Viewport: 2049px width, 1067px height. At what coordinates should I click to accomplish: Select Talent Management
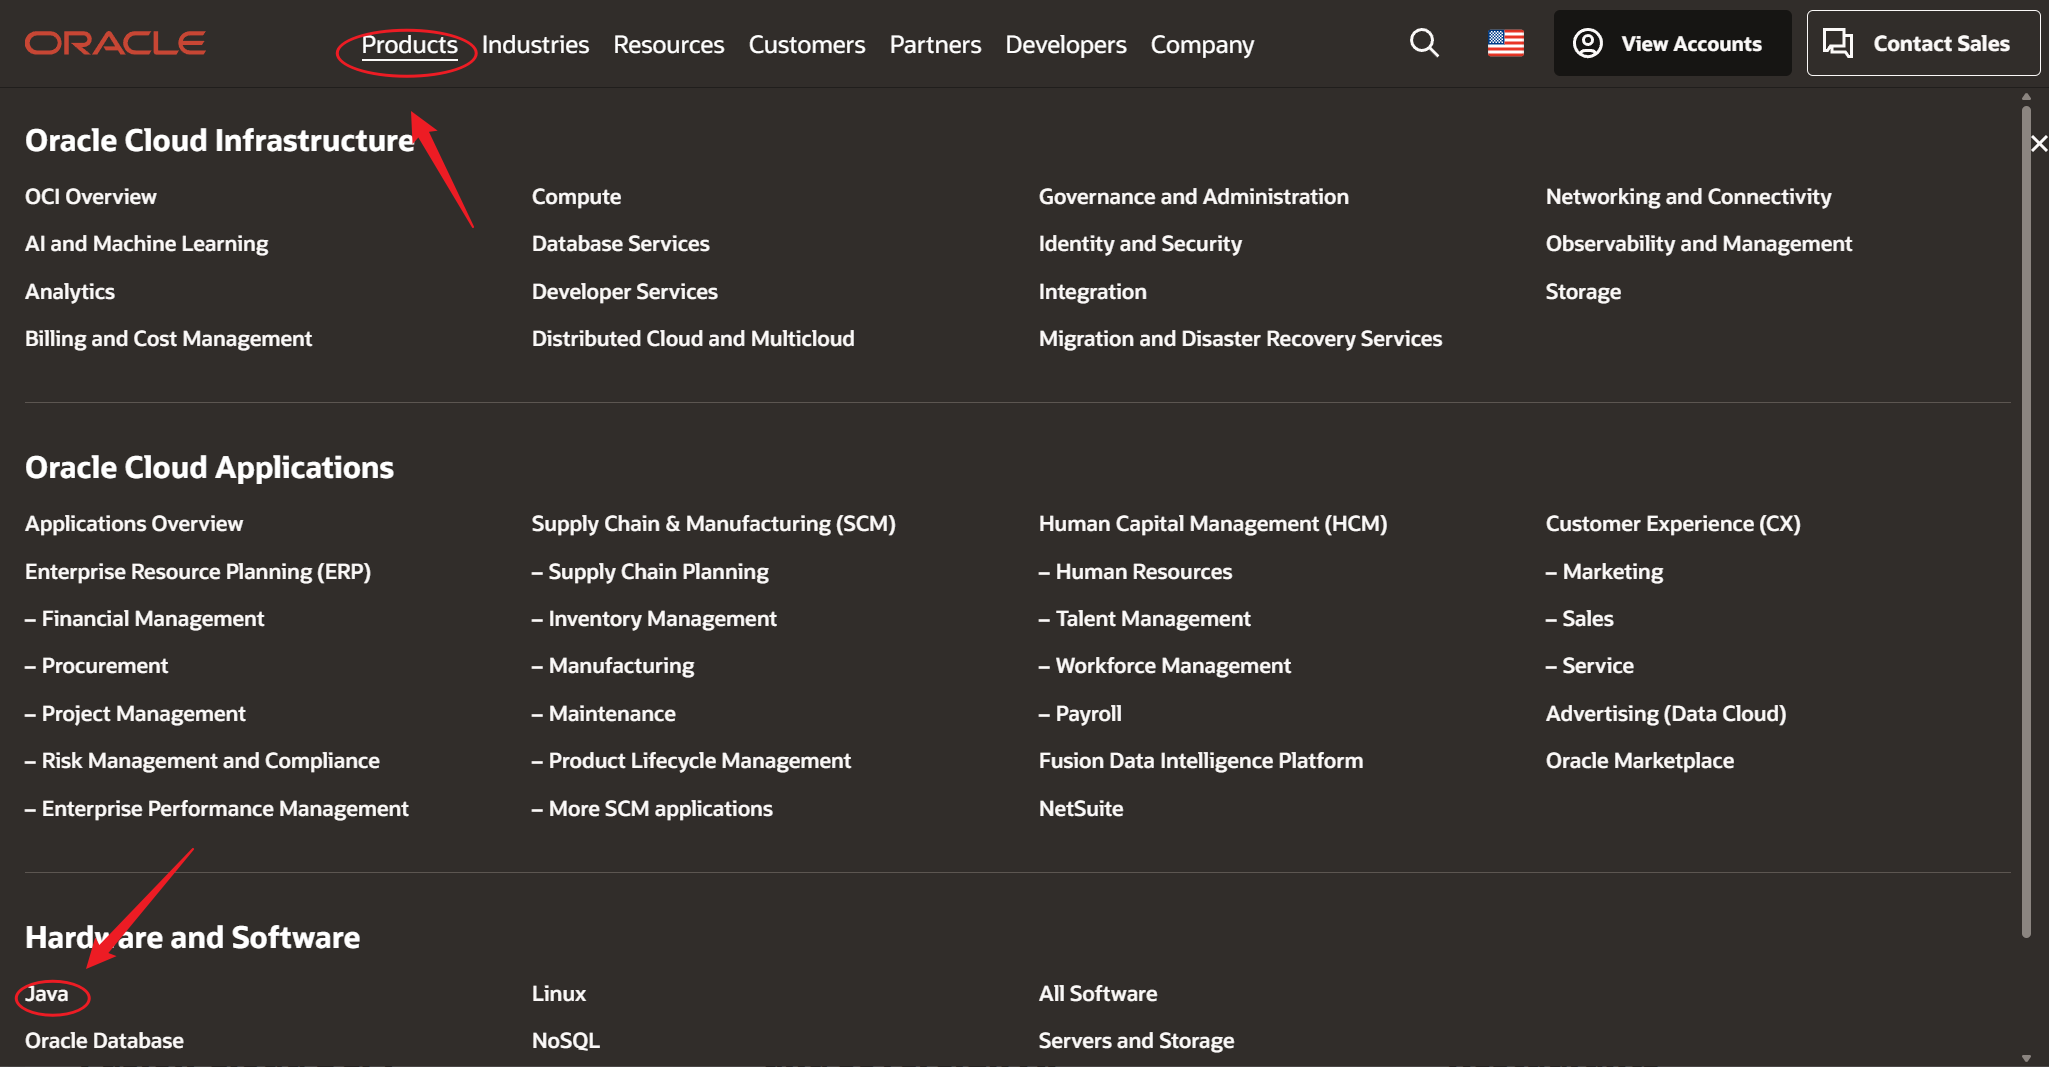(x=1145, y=619)
